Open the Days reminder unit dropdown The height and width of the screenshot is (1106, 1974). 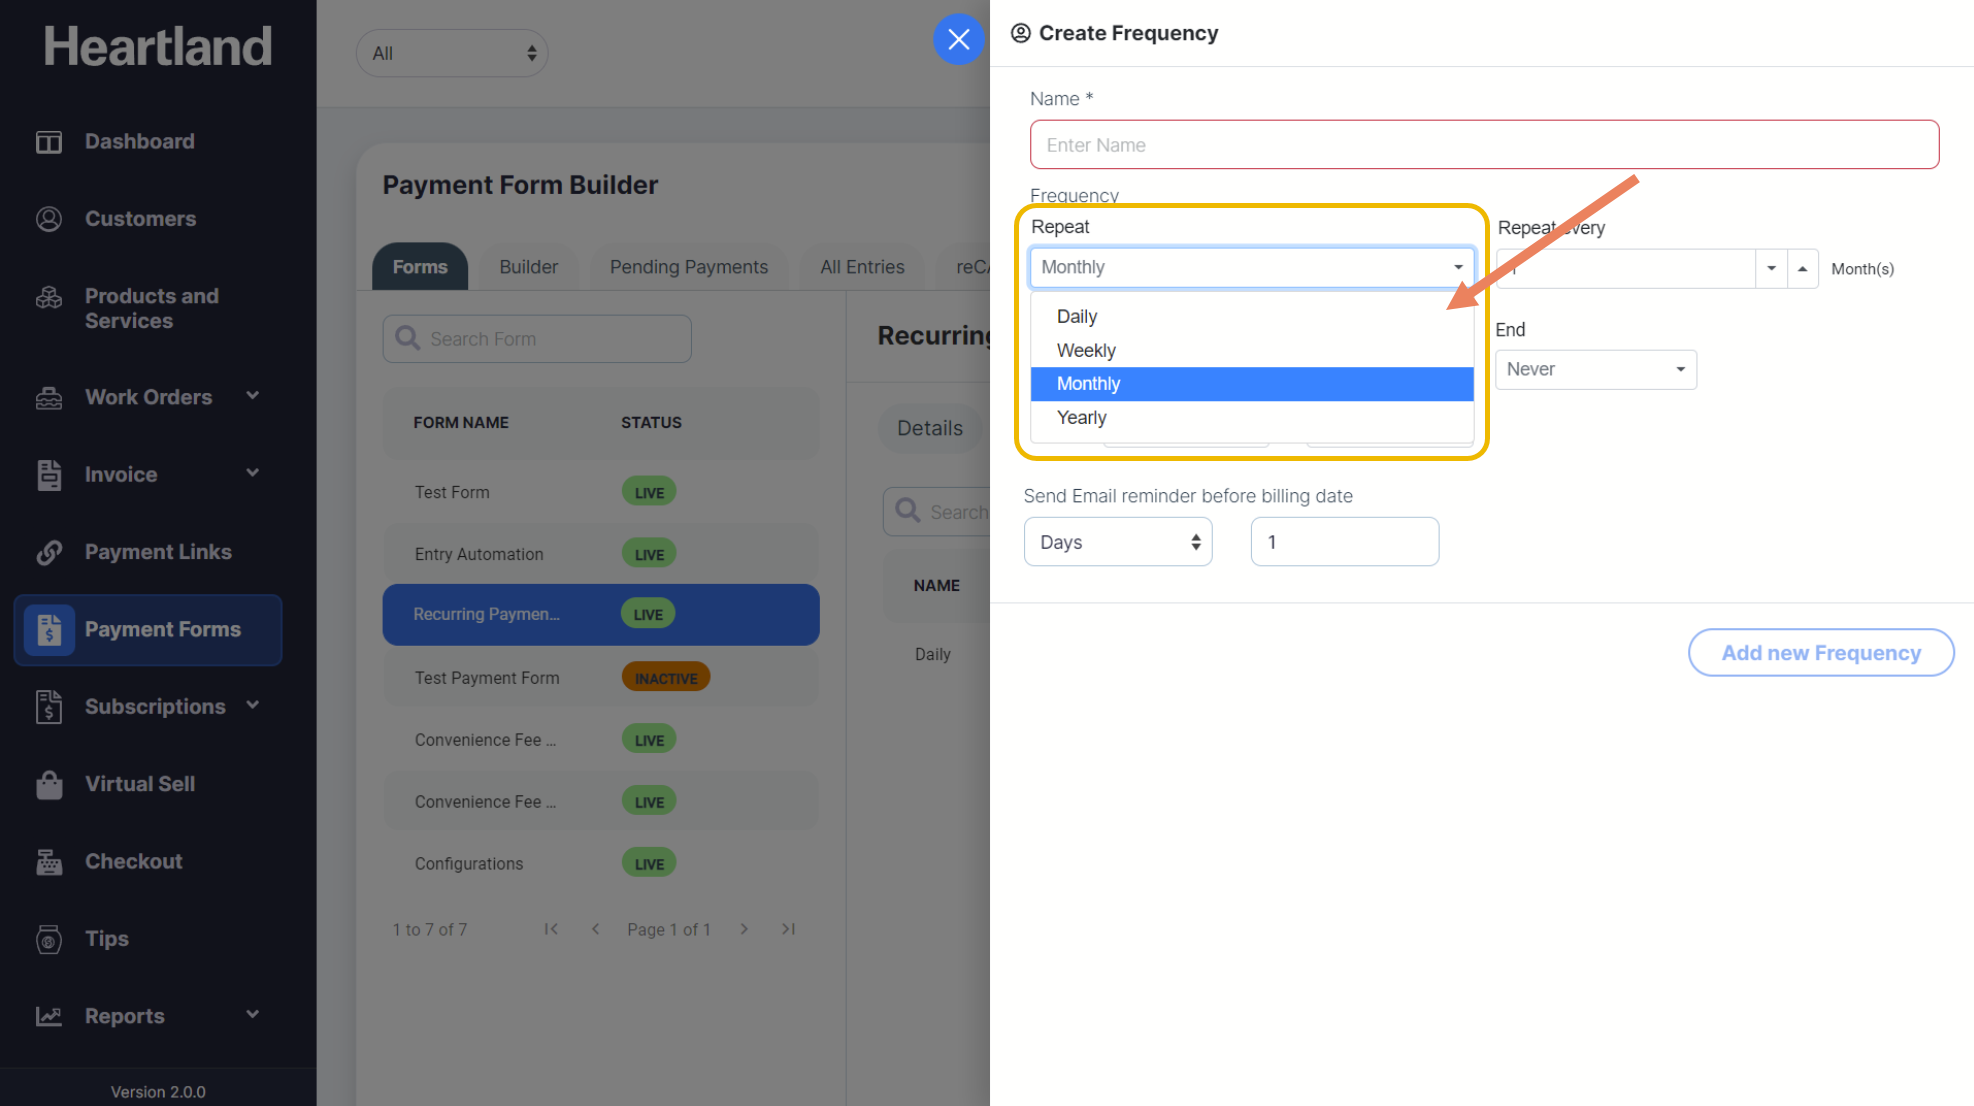(1117, 542)
